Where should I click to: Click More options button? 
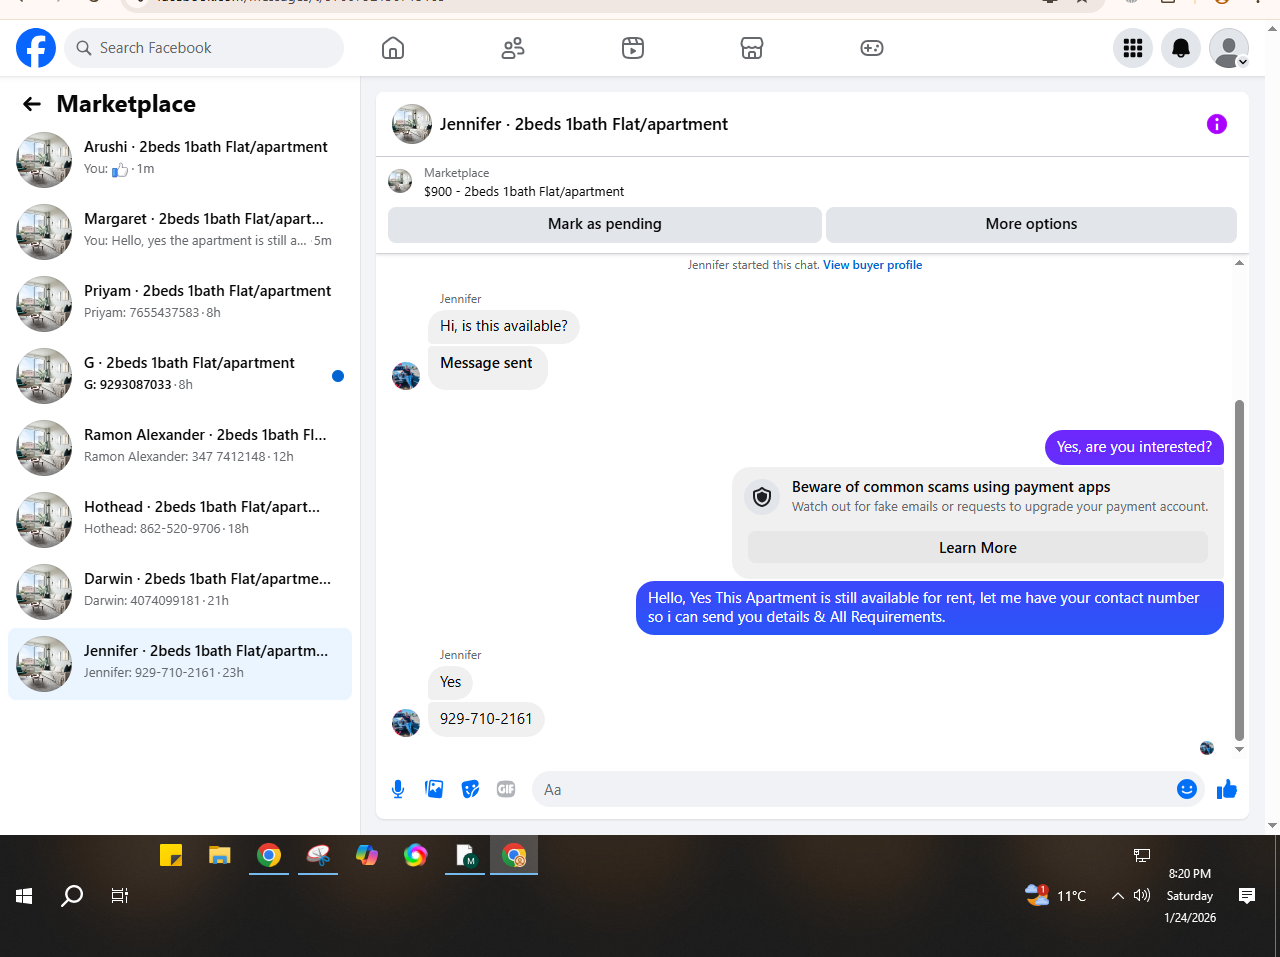point(1031,224)
